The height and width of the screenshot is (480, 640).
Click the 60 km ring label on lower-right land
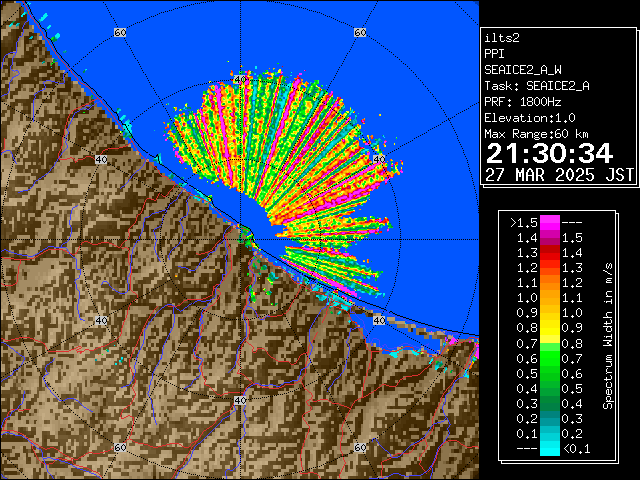point(360,447)
